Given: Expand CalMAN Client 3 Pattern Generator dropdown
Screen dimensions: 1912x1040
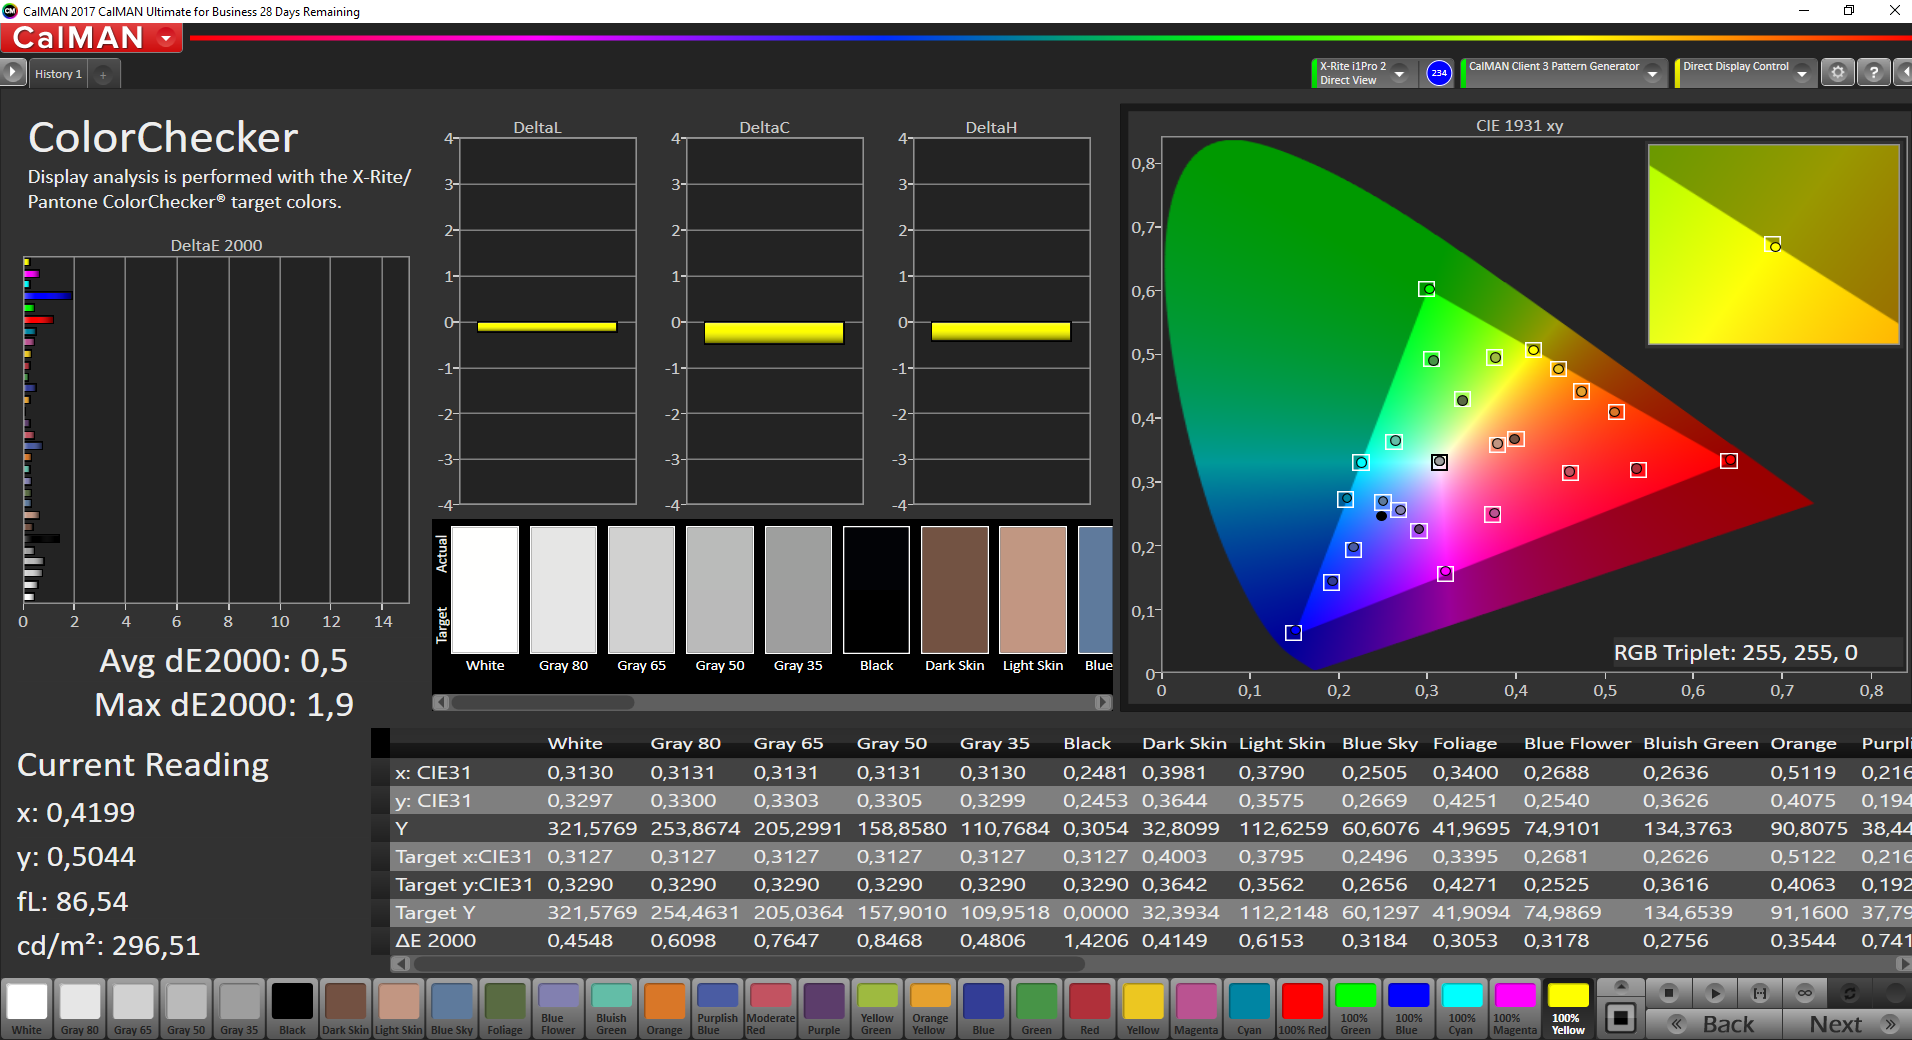Looking at the screenshot, I should [x=1652, y=74].
